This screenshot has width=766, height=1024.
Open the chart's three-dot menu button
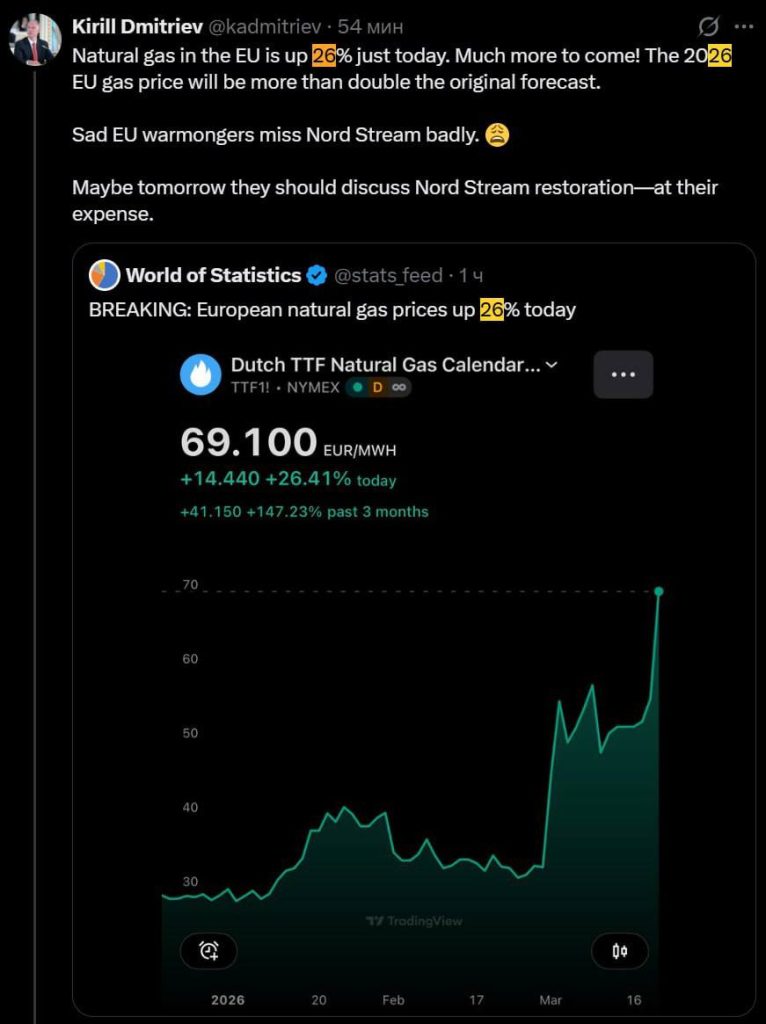coord(623,374)
